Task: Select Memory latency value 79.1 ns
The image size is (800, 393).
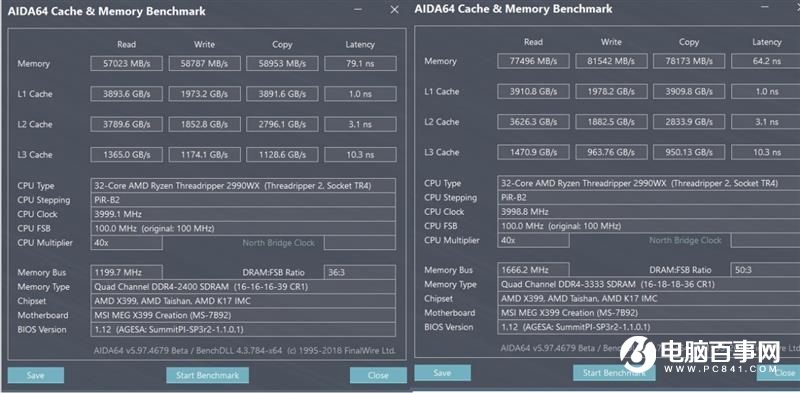Action: click(x=360, y=63)
